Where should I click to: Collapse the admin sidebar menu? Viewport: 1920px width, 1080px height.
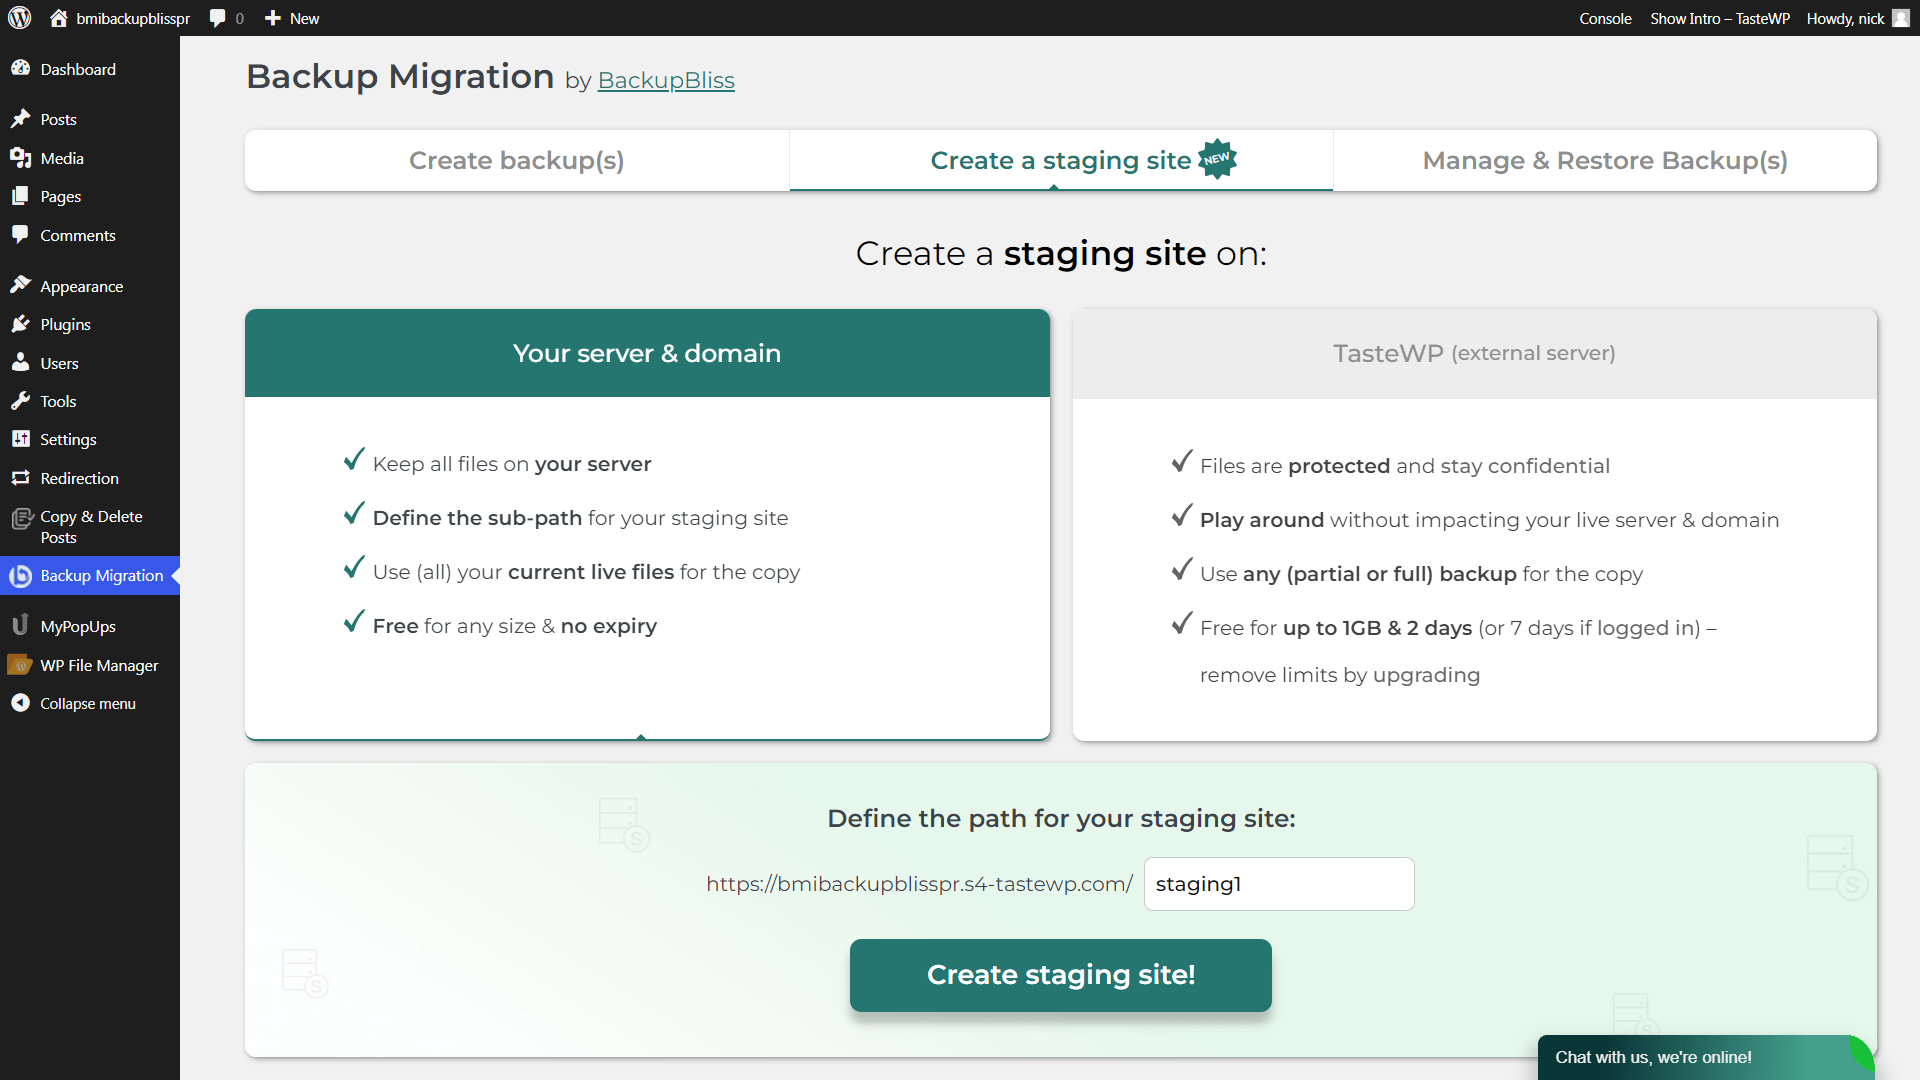pyautogui.click(x=87, y=703)
